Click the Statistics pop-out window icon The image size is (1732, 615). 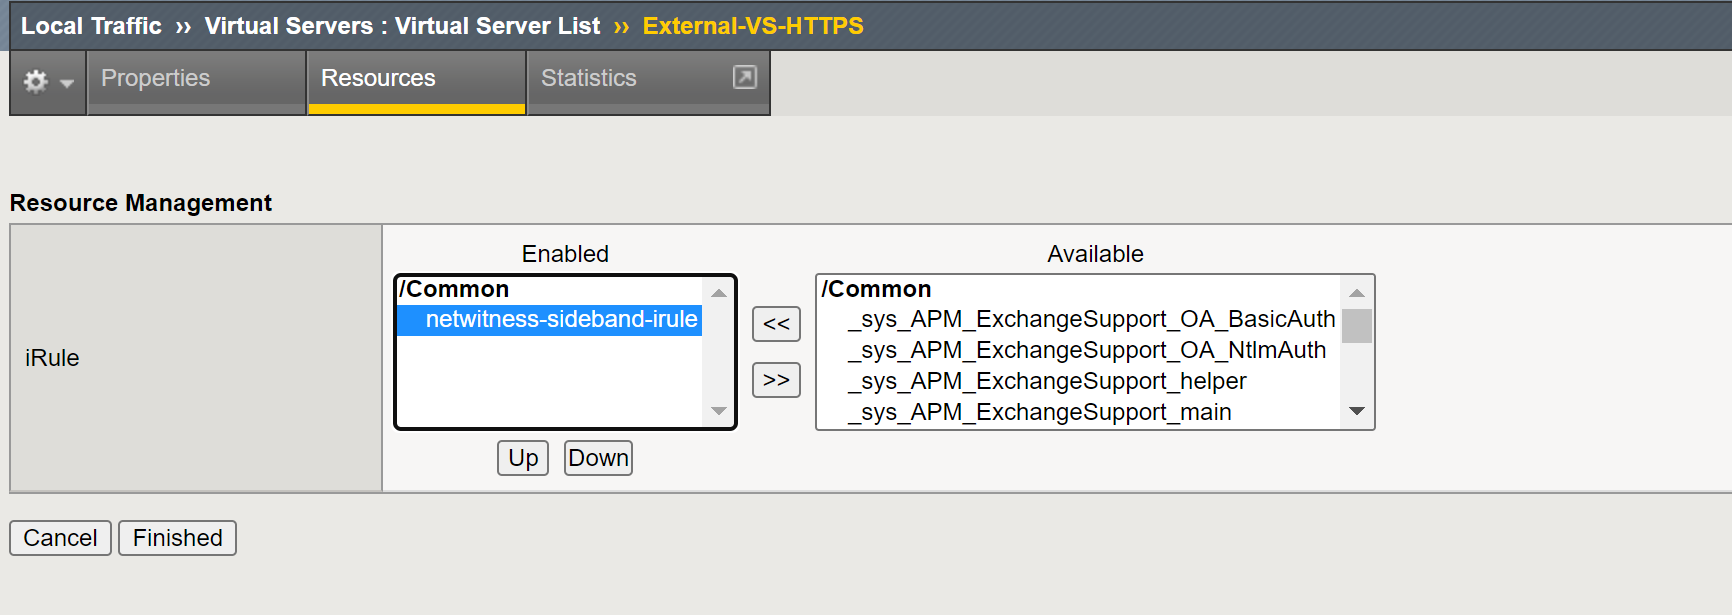click(745, 77)
